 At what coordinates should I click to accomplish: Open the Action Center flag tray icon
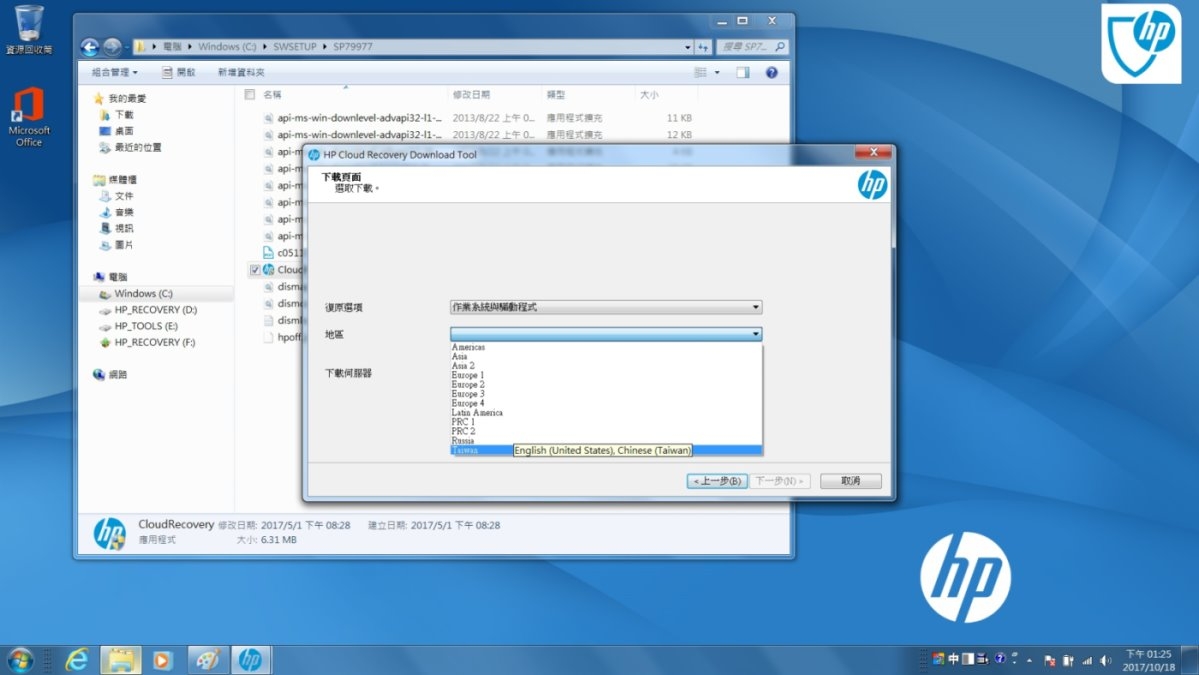point(1049,660)
